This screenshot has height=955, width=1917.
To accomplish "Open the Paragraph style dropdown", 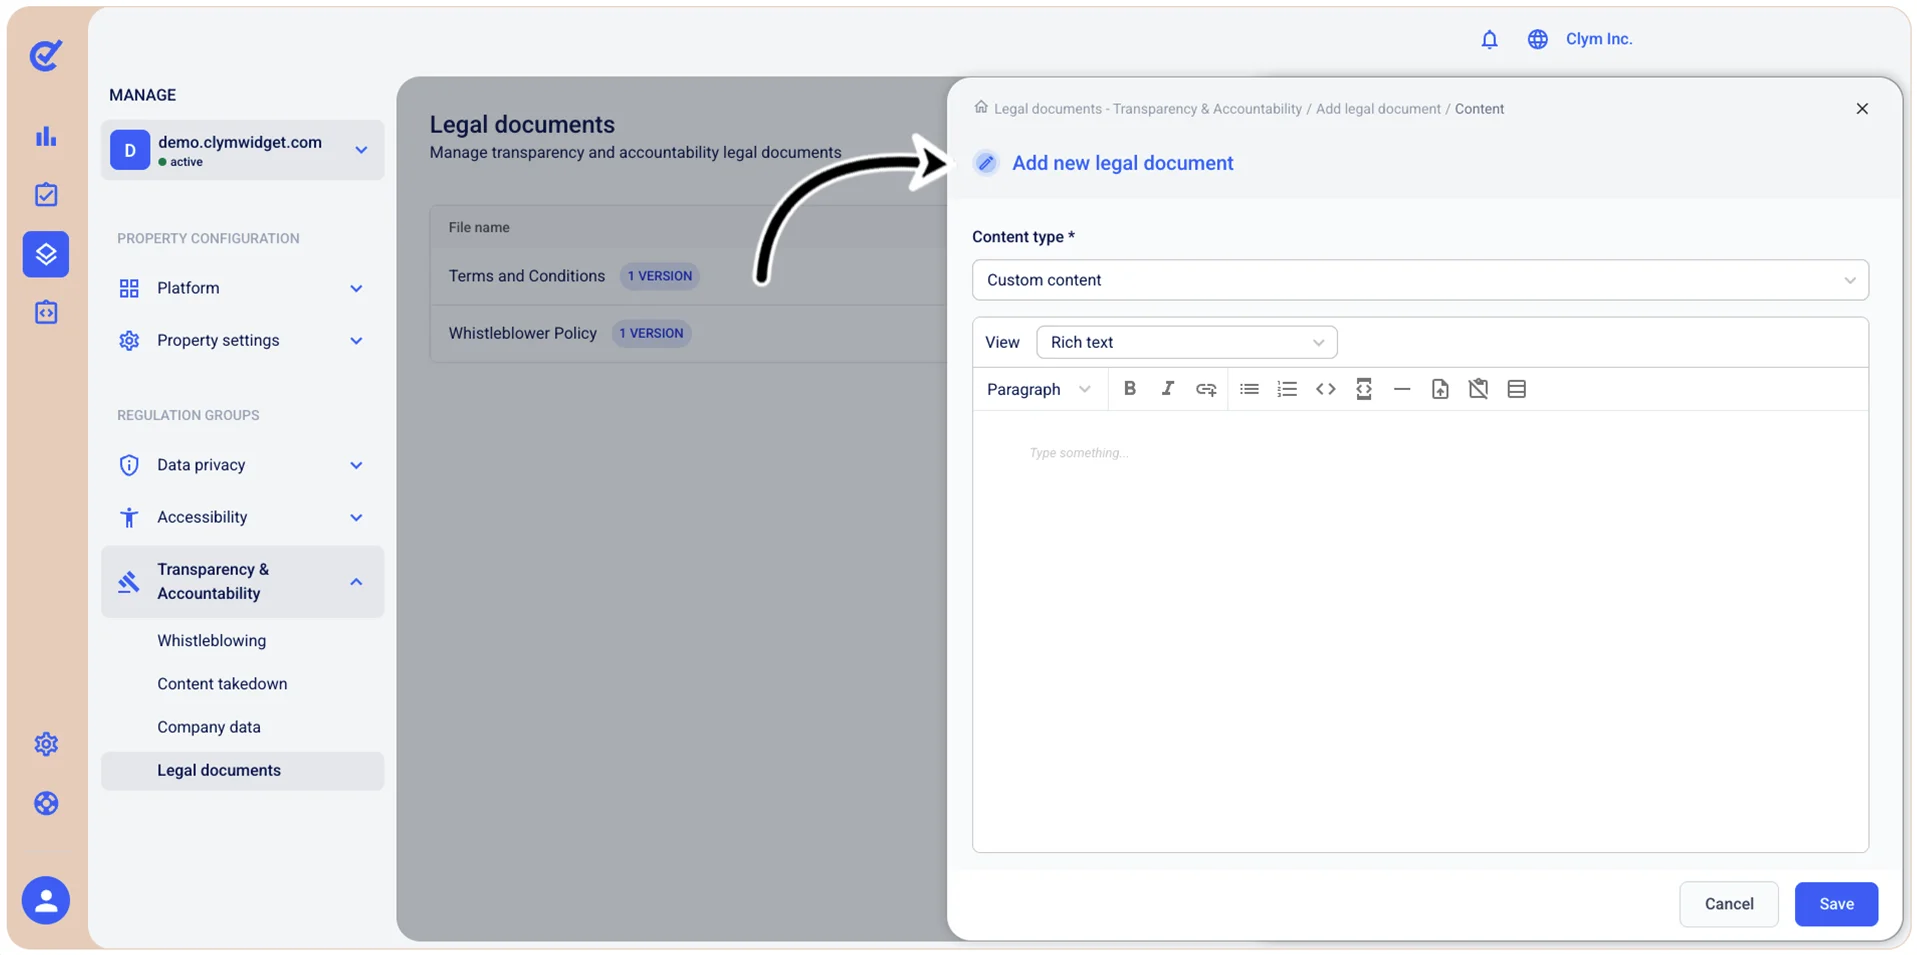I will point(1039,389).
